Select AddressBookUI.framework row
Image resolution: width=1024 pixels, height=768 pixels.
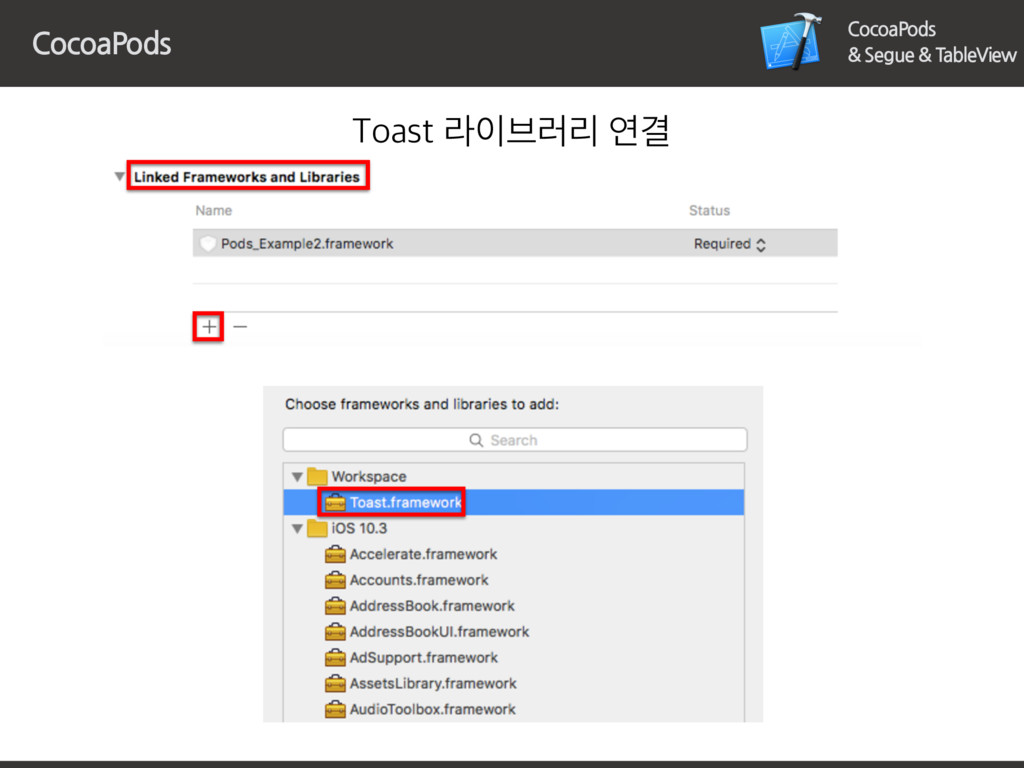pyautogui.click(x=514, y=632)
